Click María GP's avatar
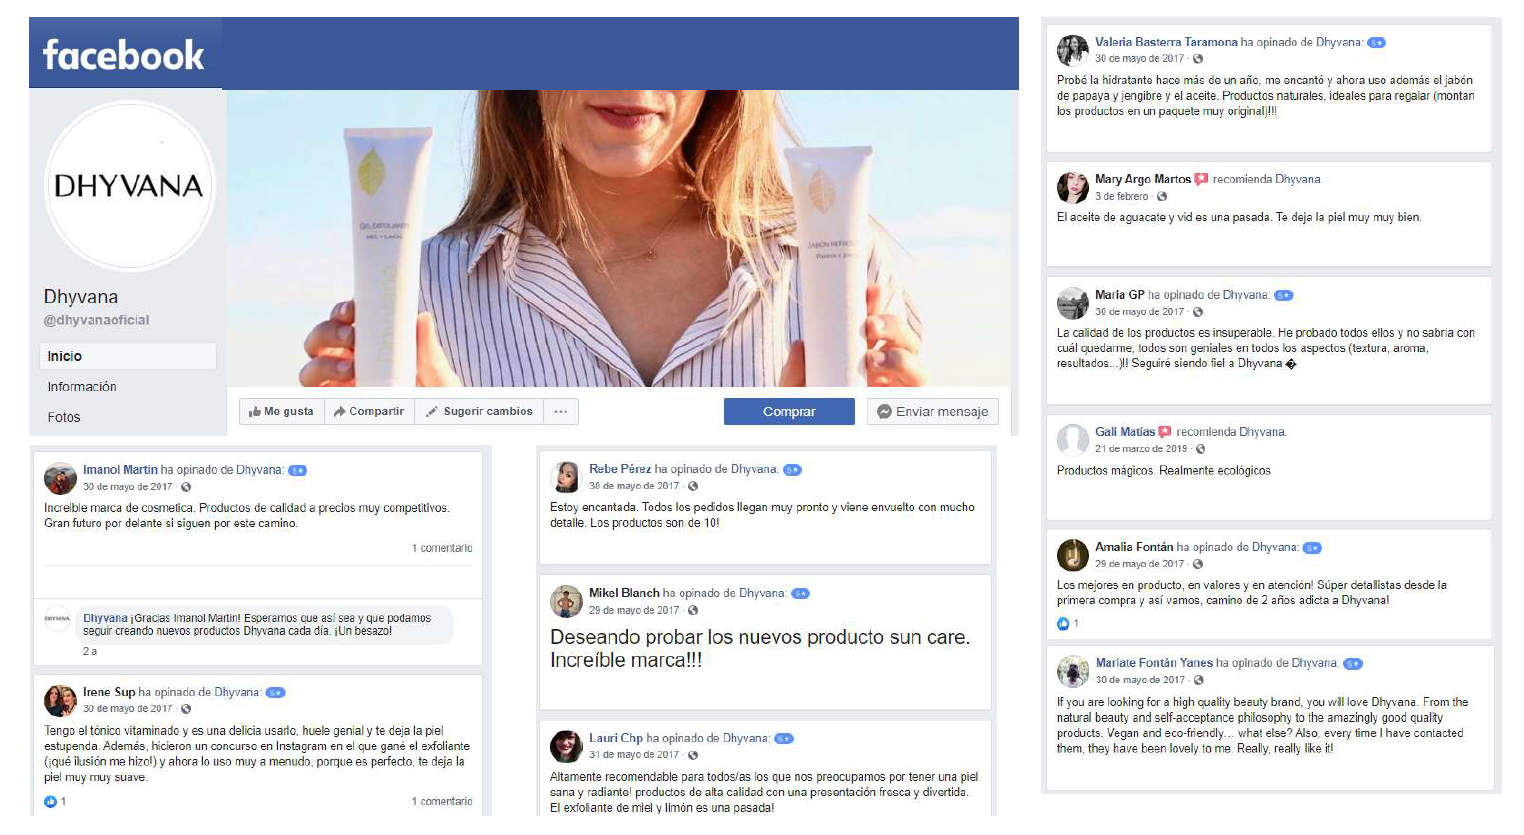Image resolution: width=1524 pixels, height=835 pixels. coord(1073,303)
